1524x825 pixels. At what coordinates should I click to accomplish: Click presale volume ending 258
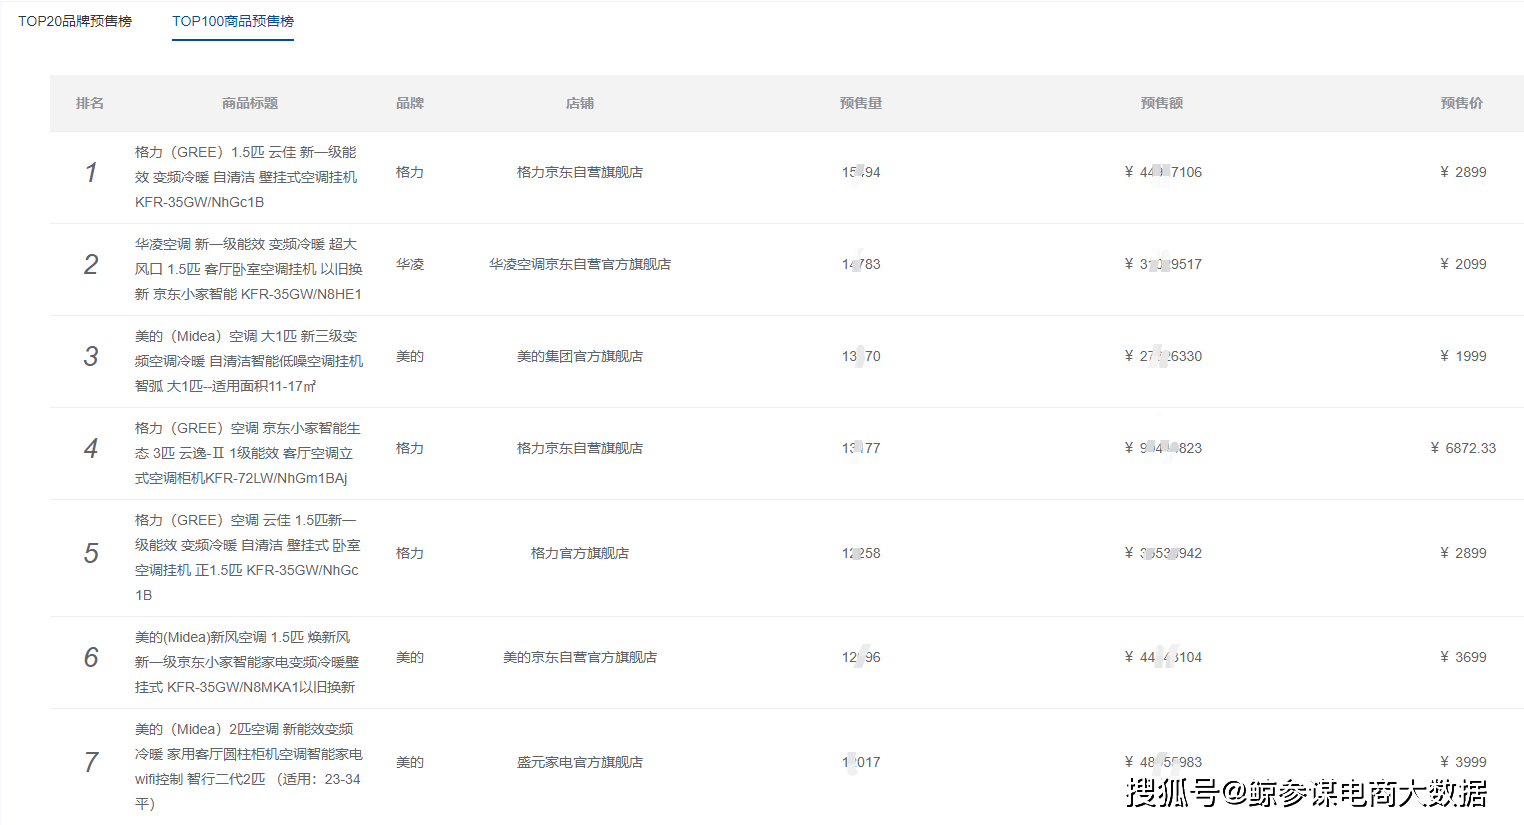click(x=861, y=553)
